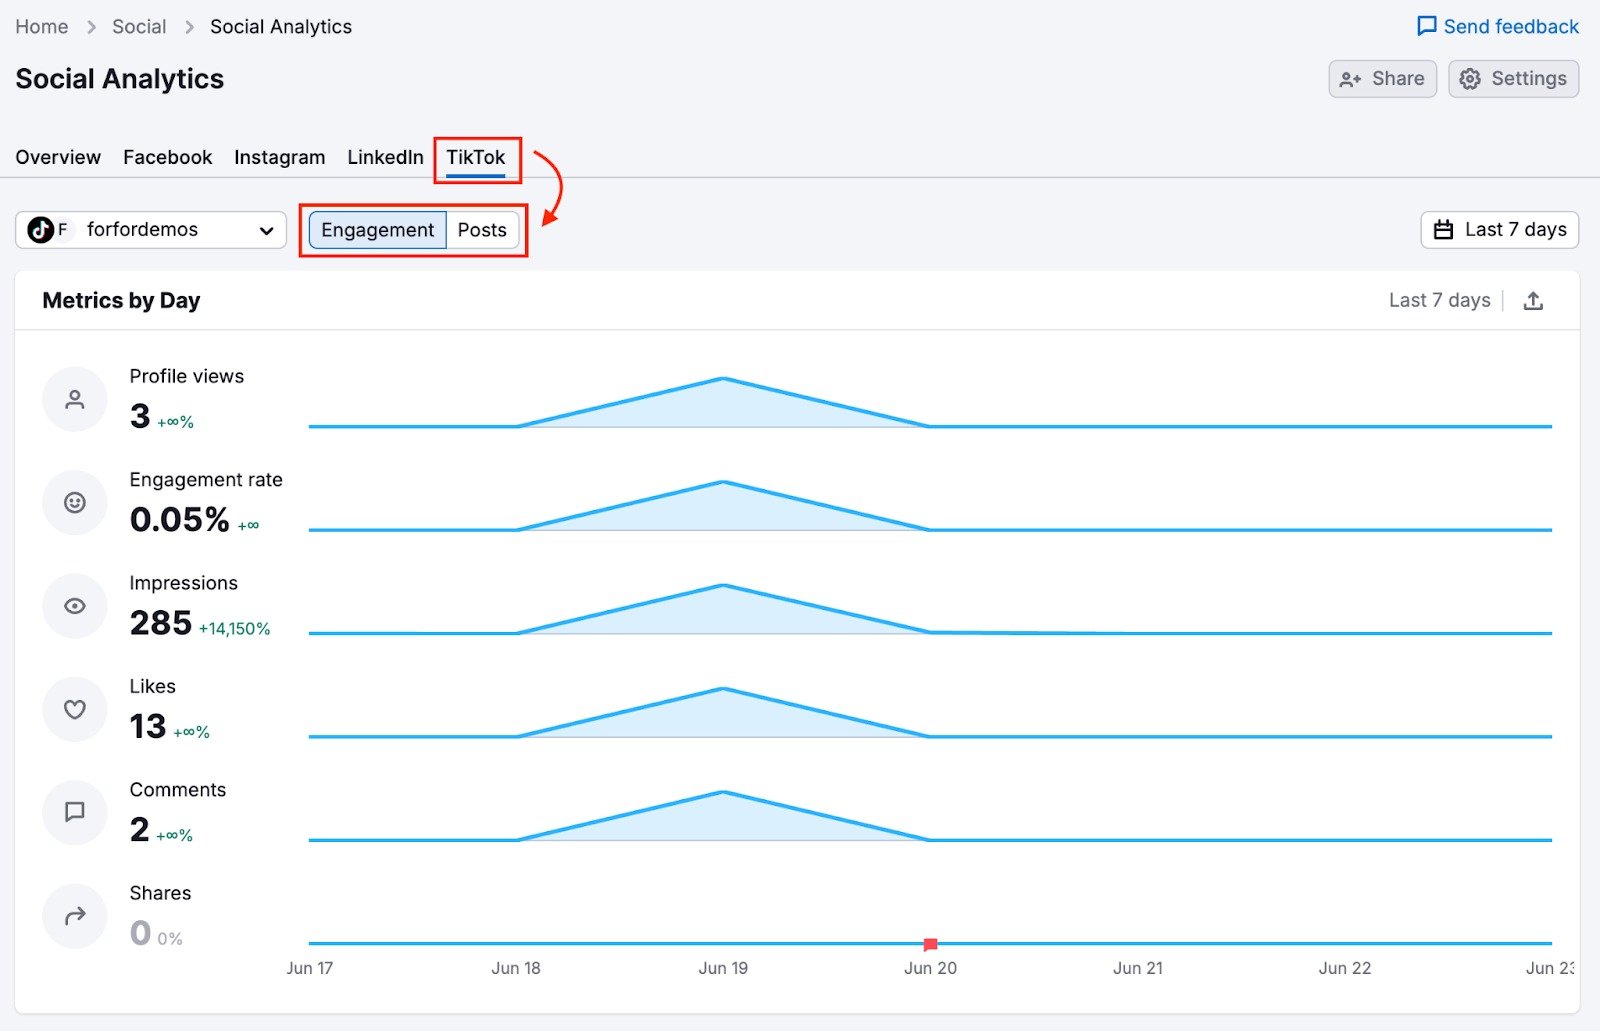Open the Last 7 days date picker
The height and width of the screenshot is (1031, 1600).
tap(1499, 229)
